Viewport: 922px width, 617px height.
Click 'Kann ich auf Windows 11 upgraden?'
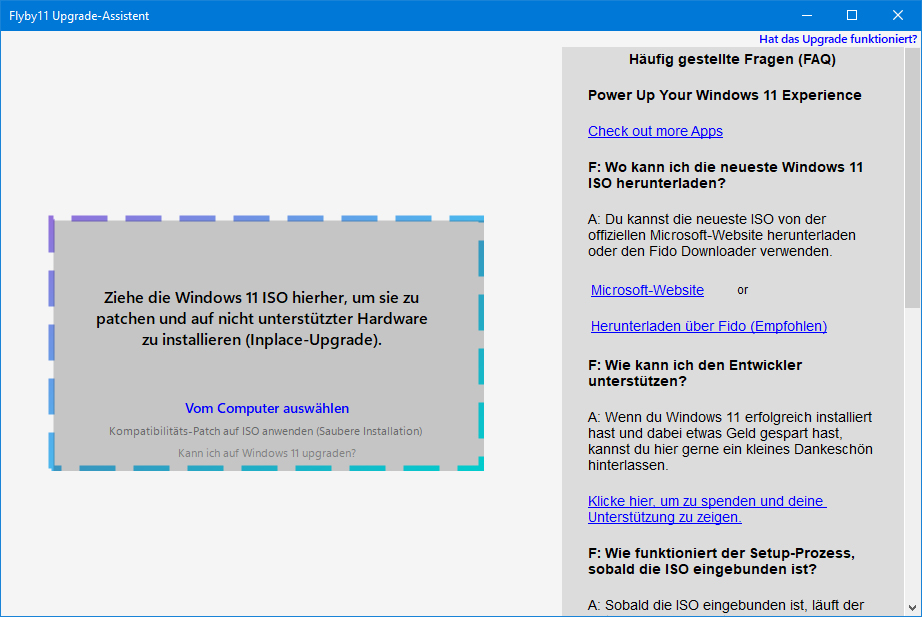pyautogui.click(x=267, y=453)
